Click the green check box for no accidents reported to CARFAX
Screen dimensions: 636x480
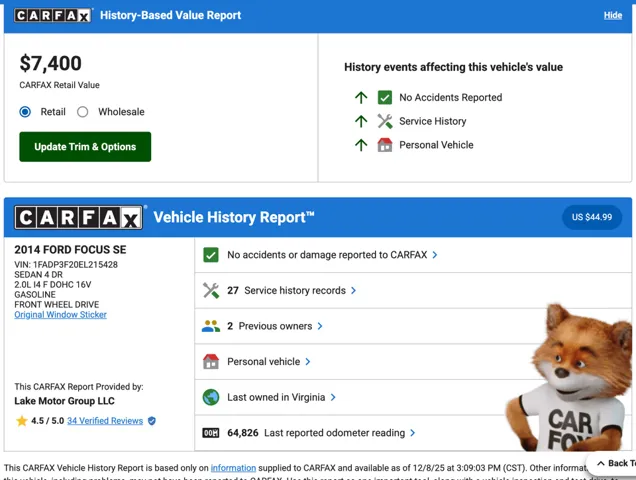[x=211, y=255]
